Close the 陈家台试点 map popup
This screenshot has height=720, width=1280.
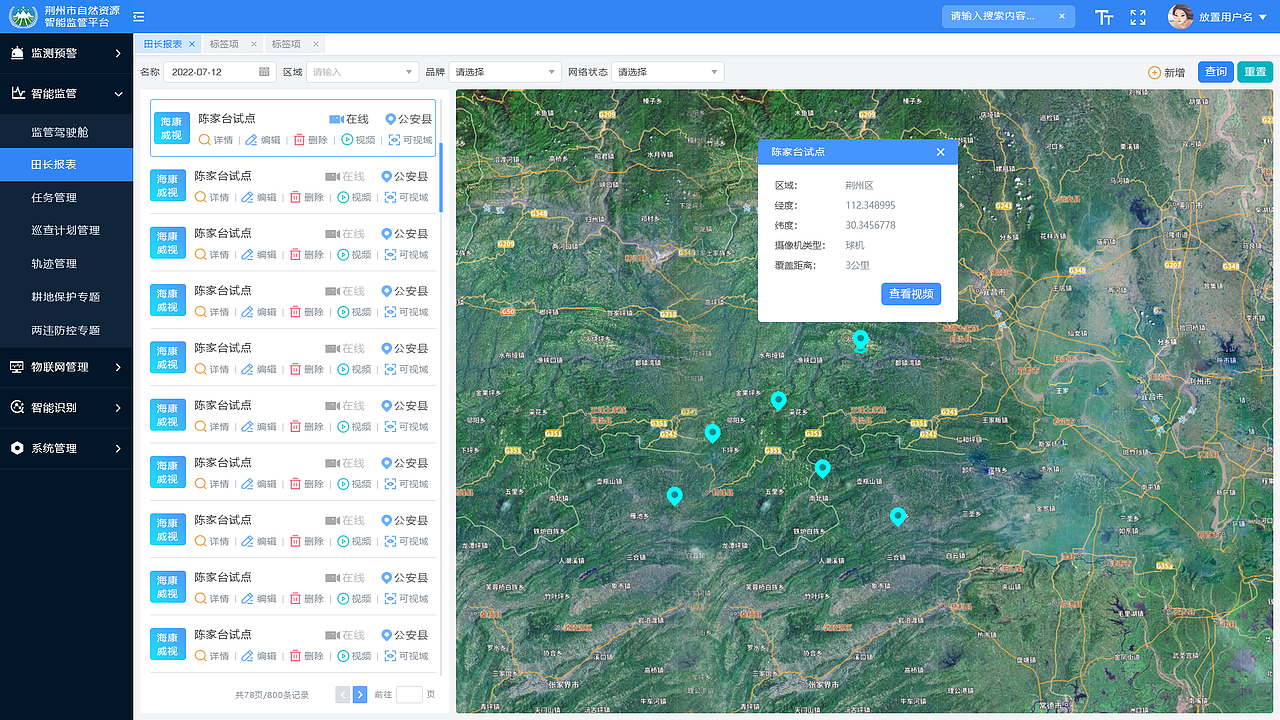click(x=940, y=152)
